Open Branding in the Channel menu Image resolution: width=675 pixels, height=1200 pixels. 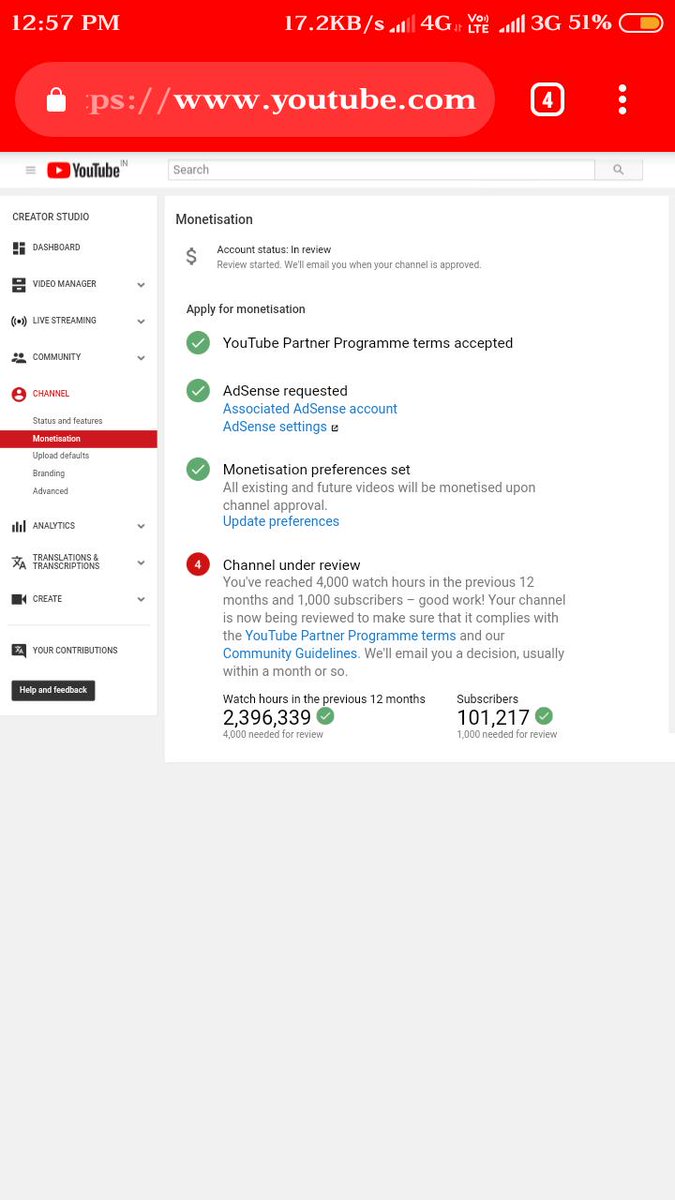[48, 473]
